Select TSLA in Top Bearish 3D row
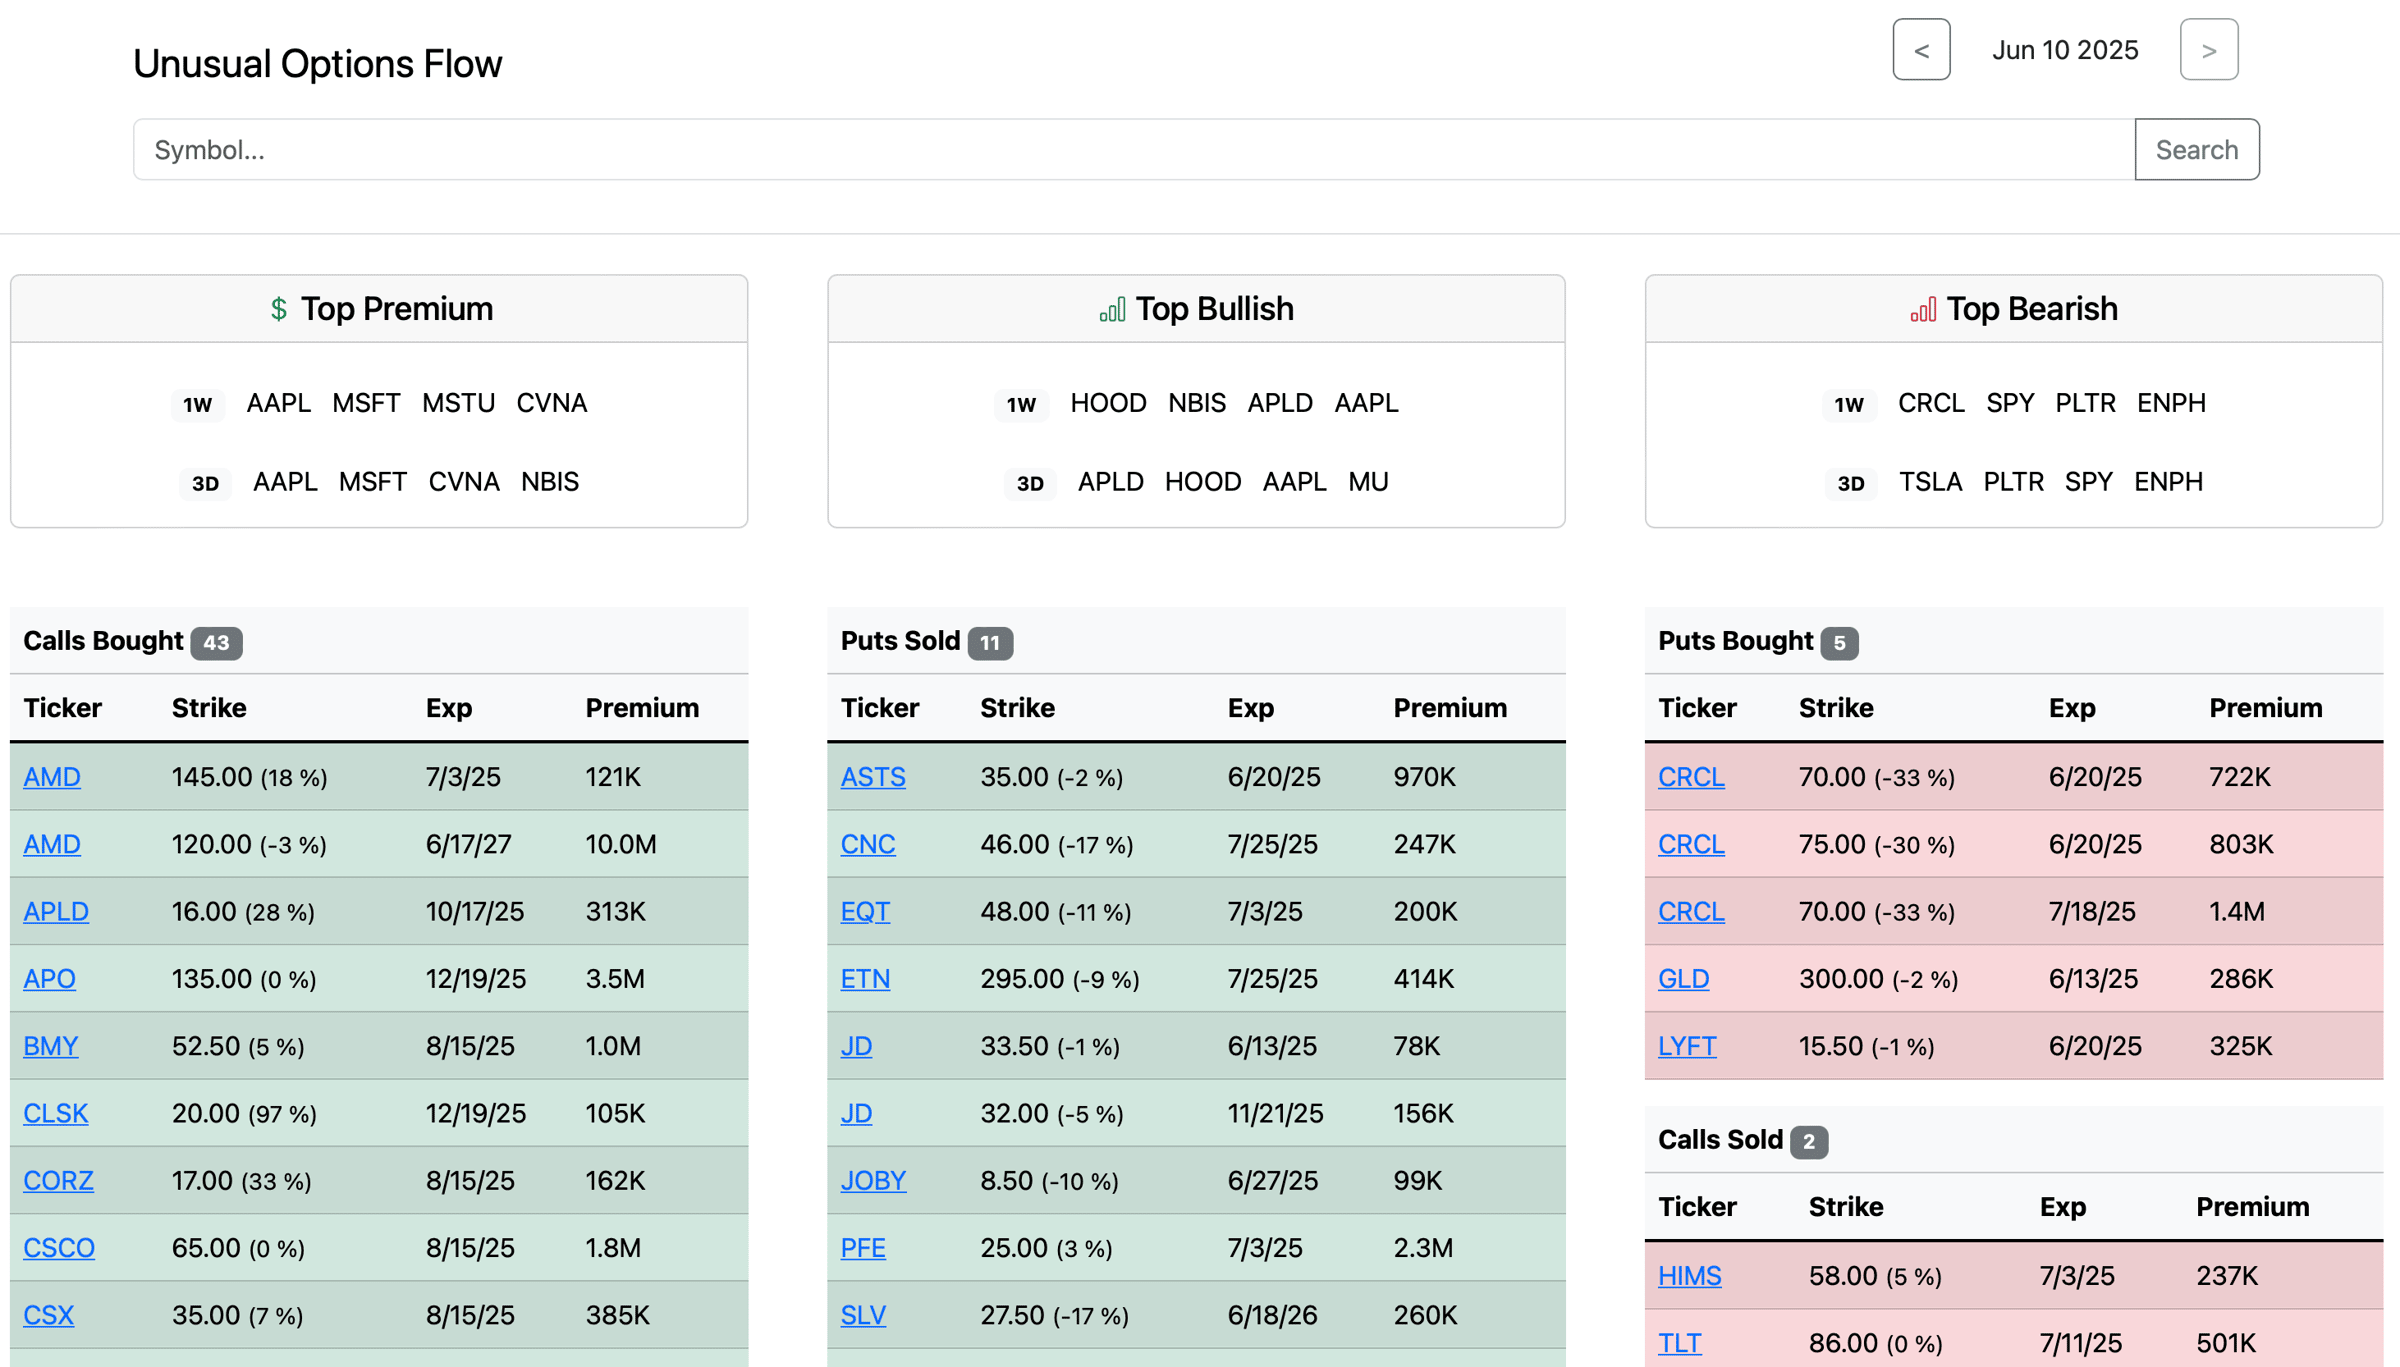Image resolution: width=2400 pixels, height=1367 pixels. pos(1930,482)
